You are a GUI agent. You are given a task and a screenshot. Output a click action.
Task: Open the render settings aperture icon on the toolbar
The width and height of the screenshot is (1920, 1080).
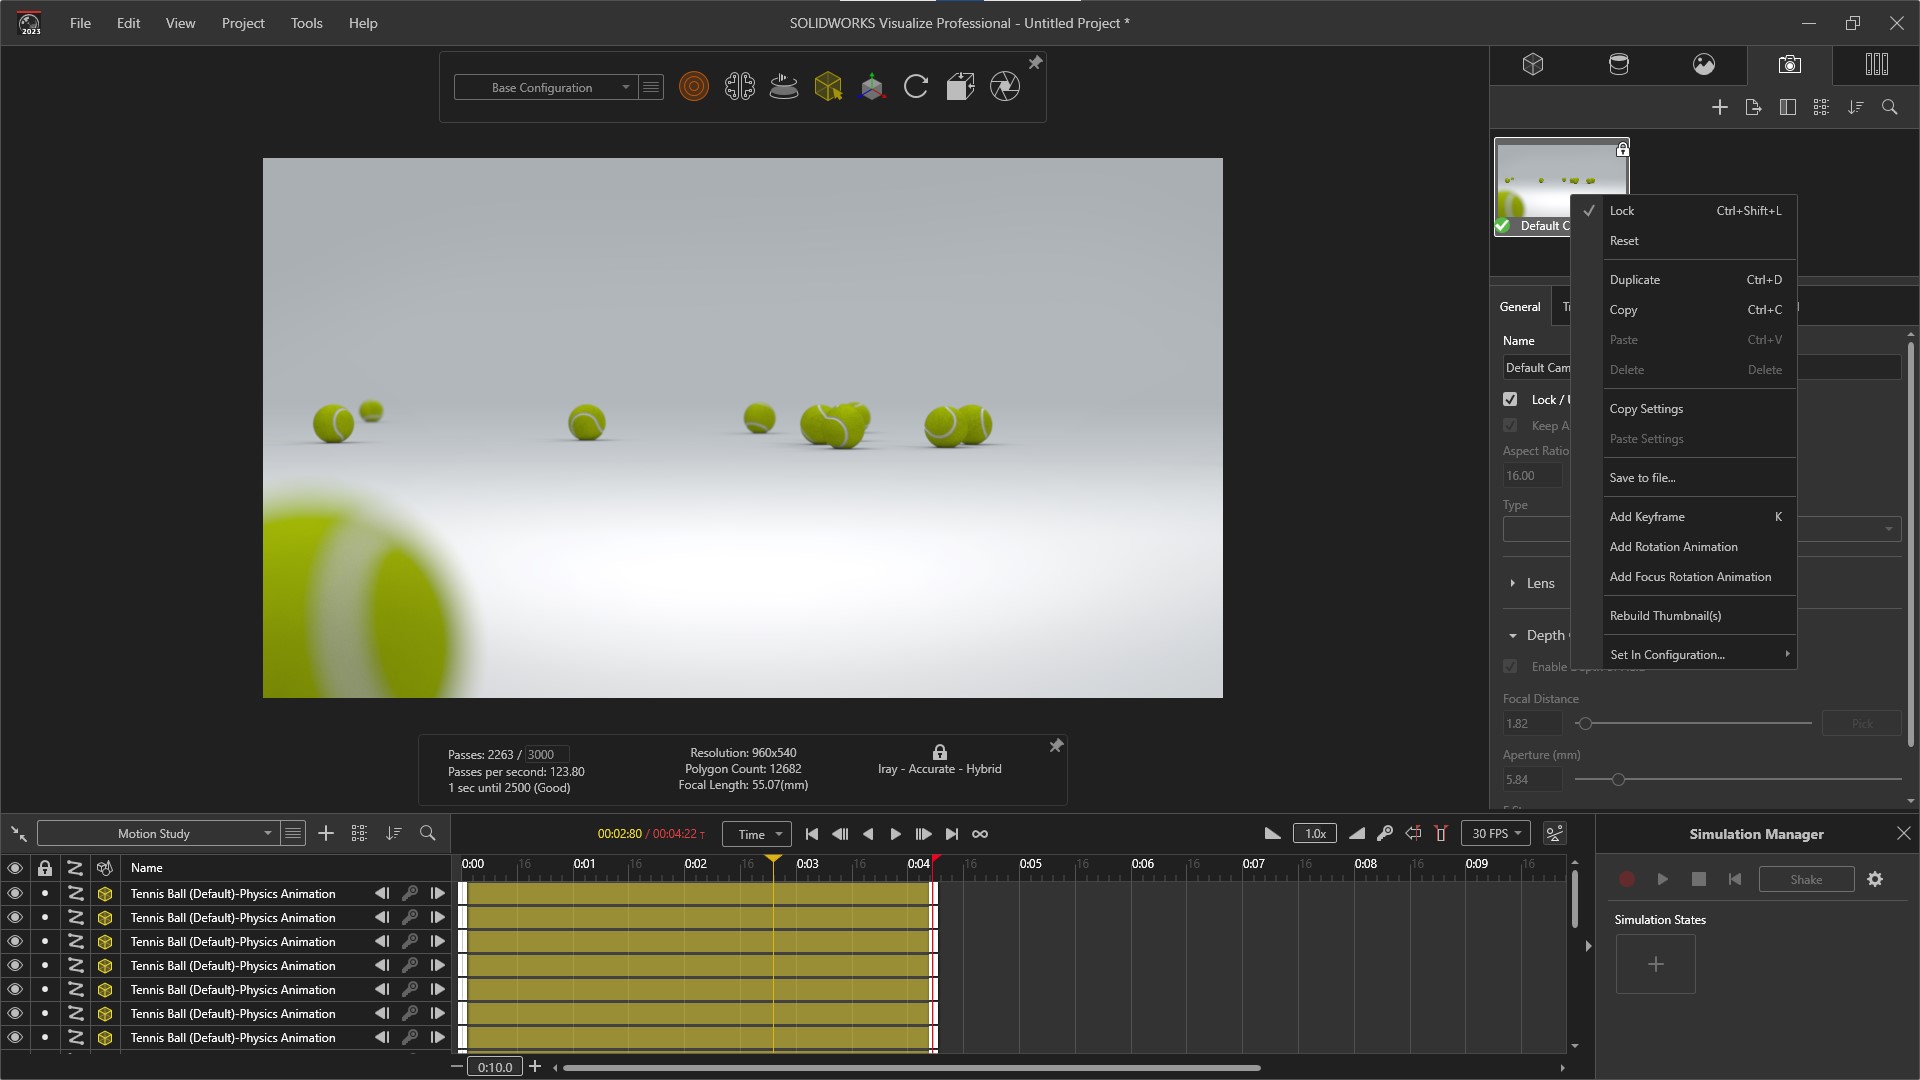[1005, 87]
